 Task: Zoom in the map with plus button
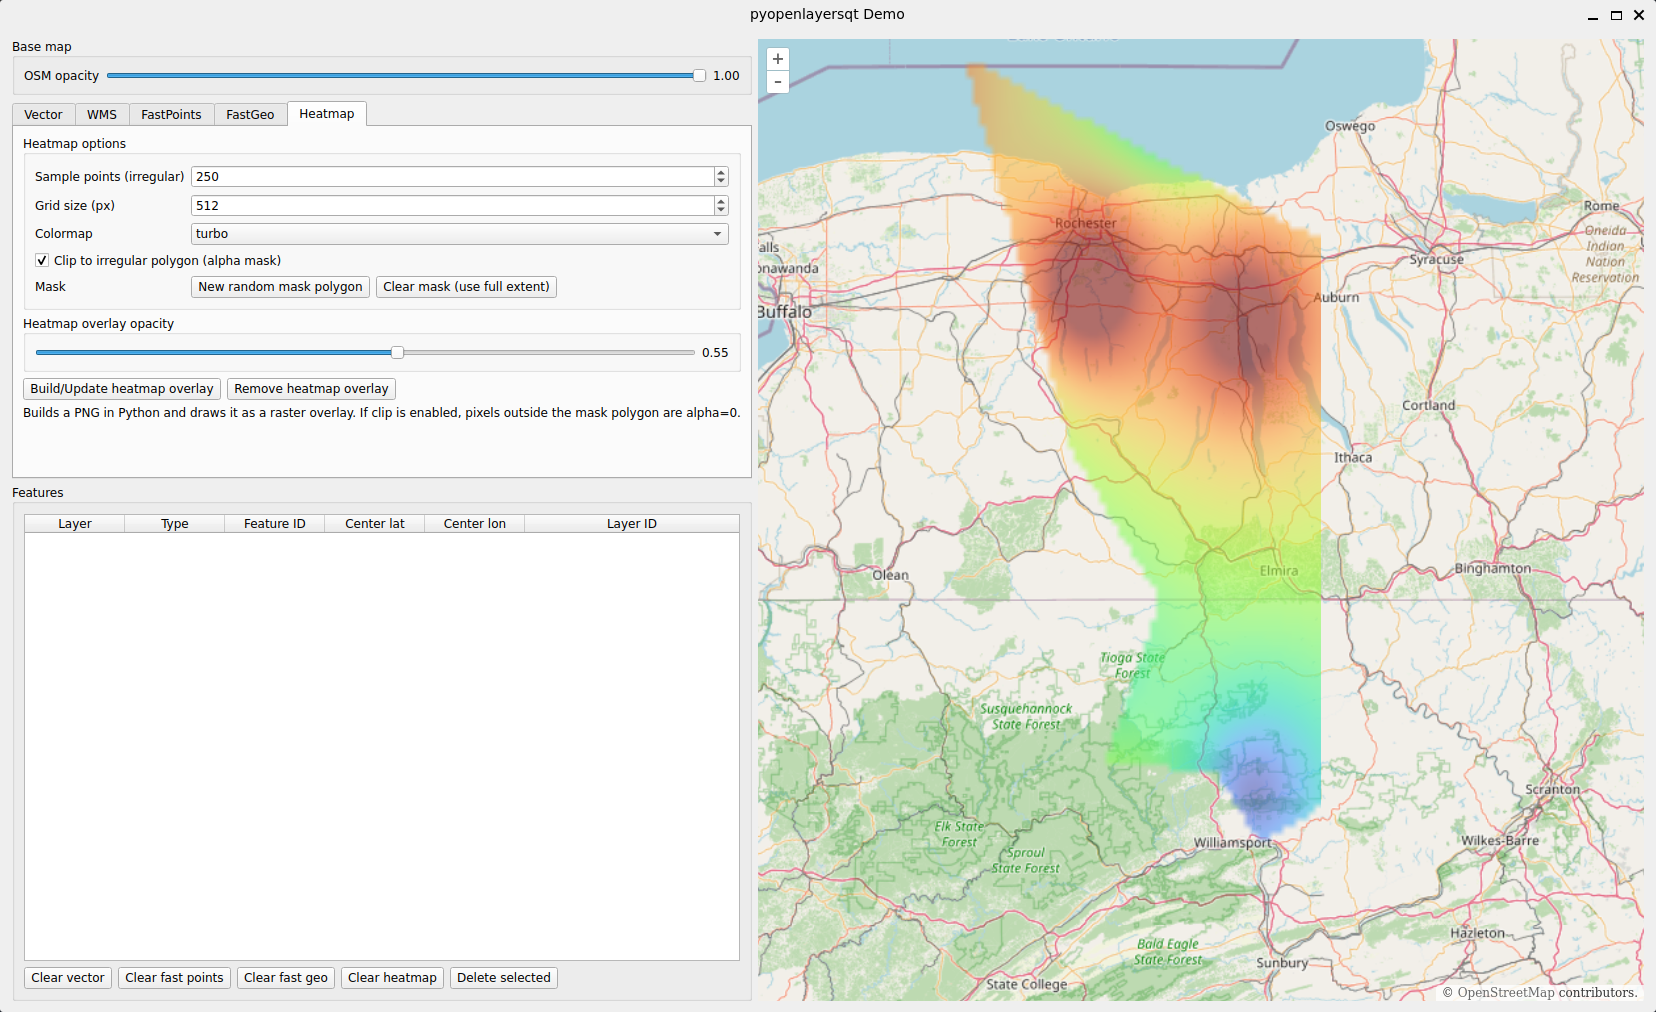coord(778,59)
